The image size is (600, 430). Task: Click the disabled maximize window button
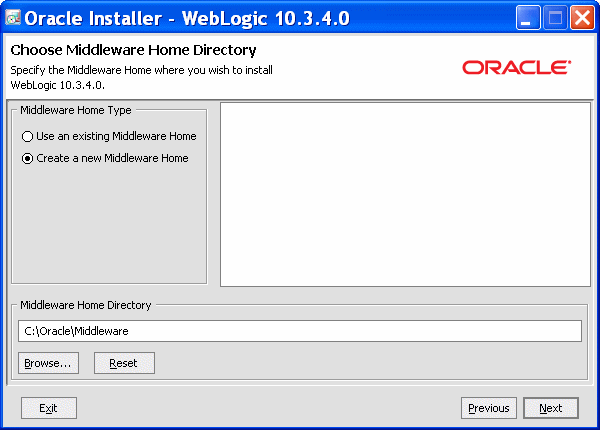click(555, 18)
